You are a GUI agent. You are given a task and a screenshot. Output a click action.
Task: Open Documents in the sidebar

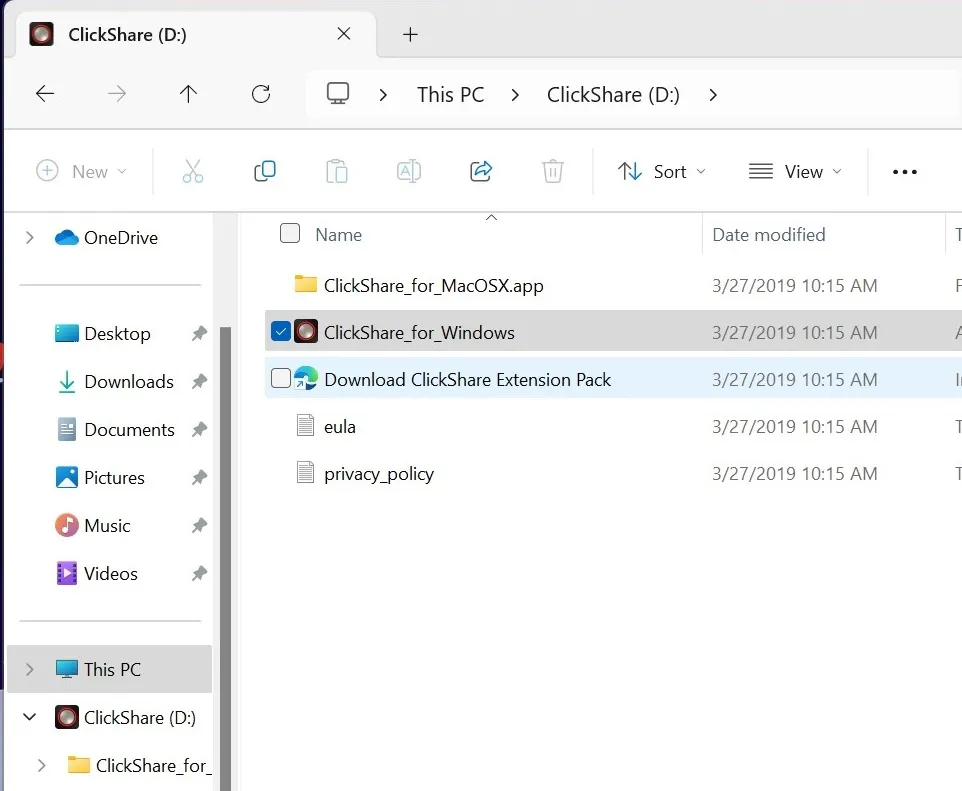click(x=129, y=430)
